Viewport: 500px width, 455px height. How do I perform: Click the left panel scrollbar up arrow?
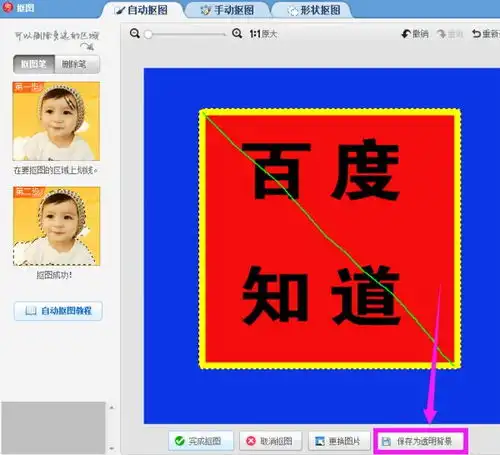click(112, 407)
